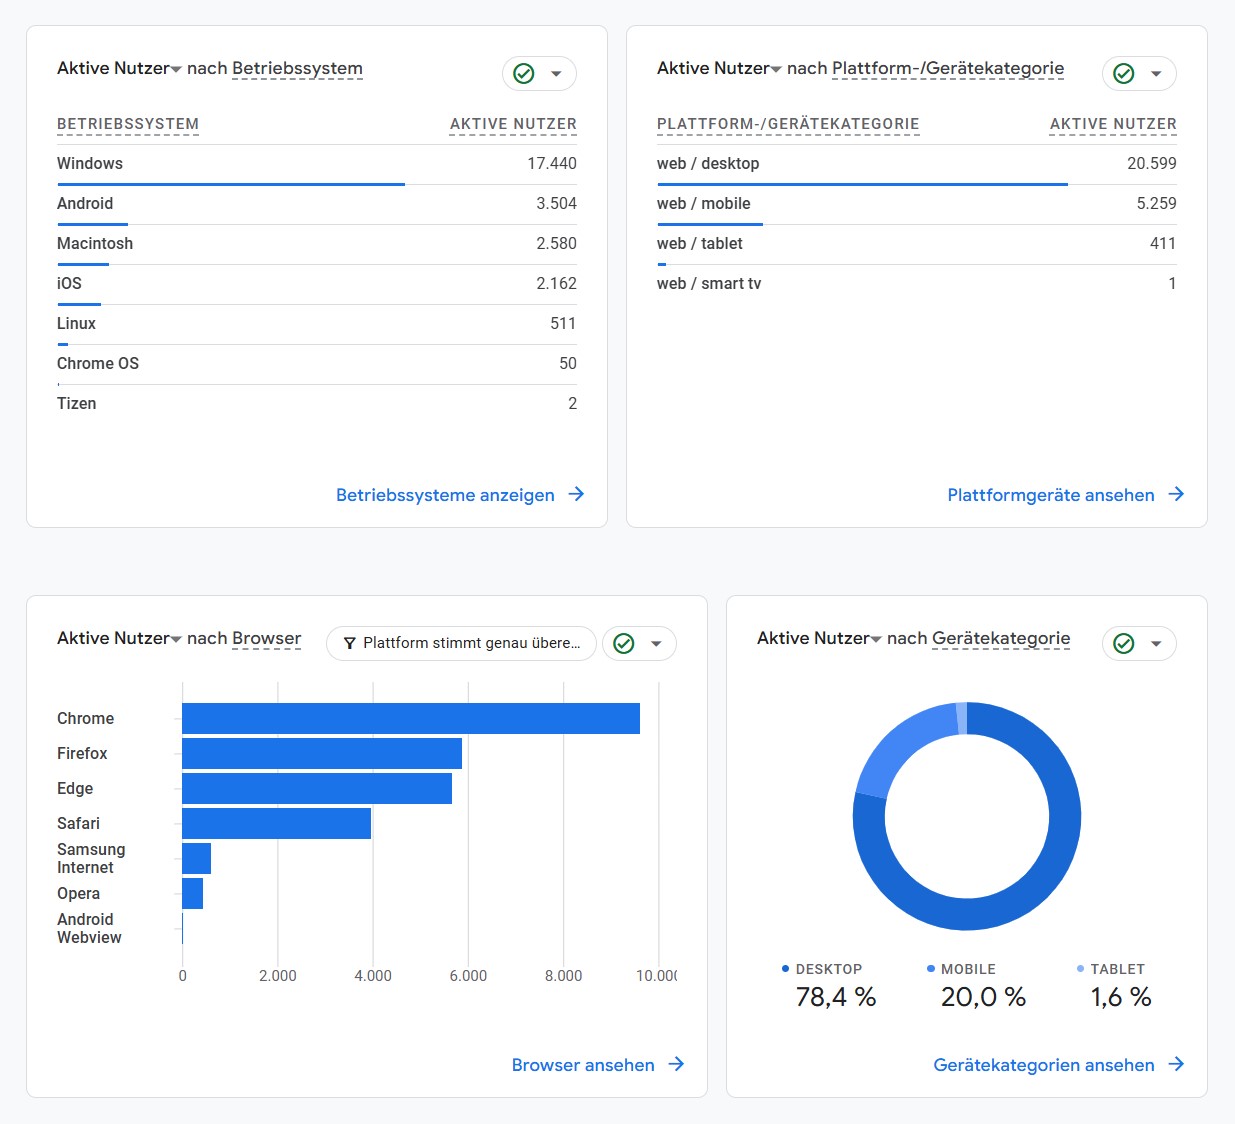Viewport: 1235px width, 1124px height.
Task: Click the arrow icon beside Browser ansehen
Action: [x=676, y=1064]
